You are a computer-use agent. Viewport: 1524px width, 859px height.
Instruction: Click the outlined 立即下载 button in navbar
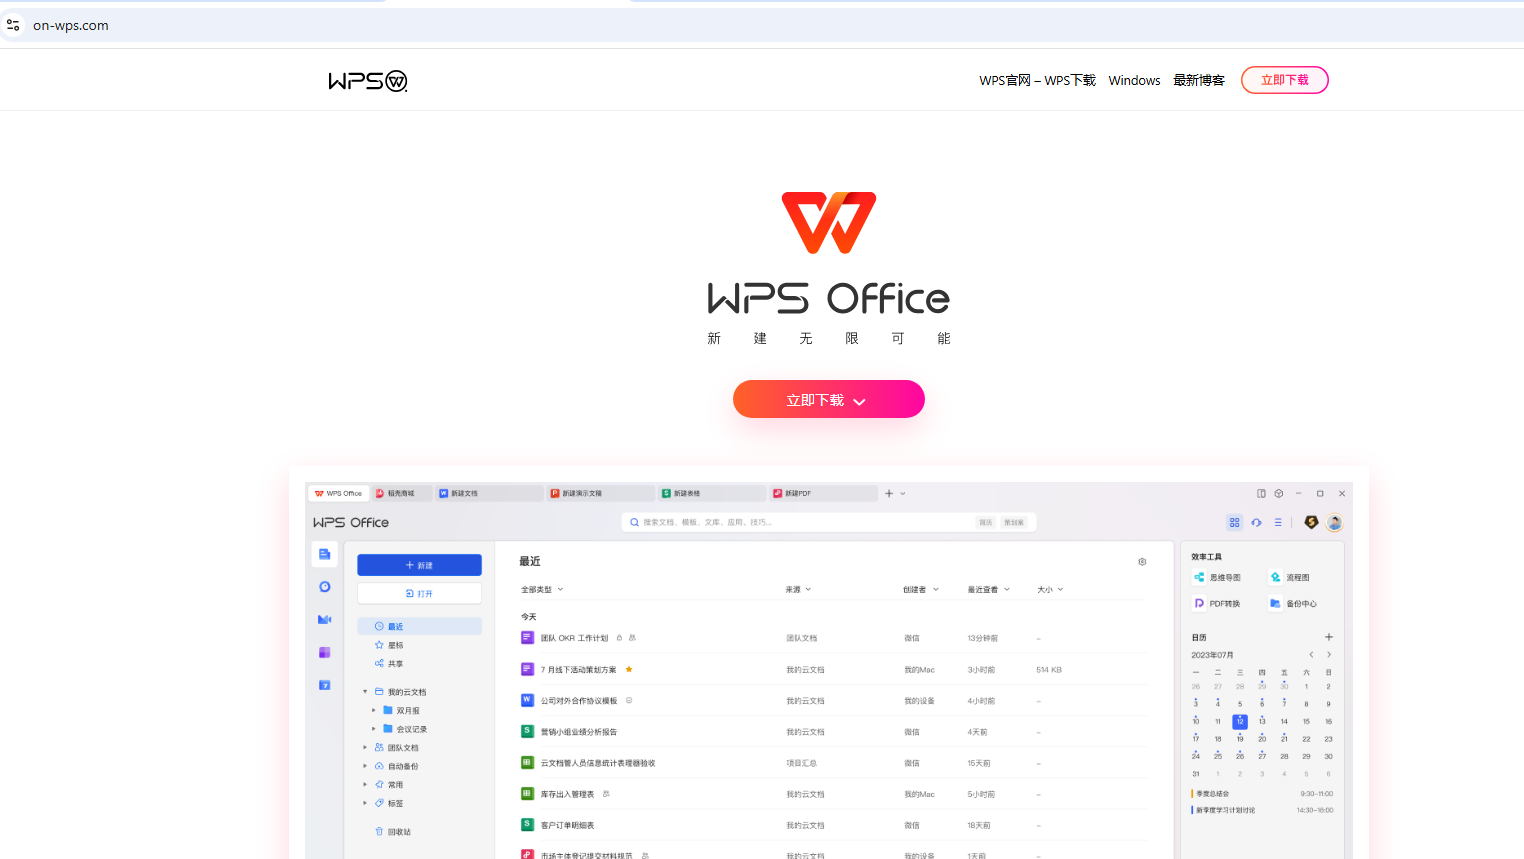point(1284,80)
